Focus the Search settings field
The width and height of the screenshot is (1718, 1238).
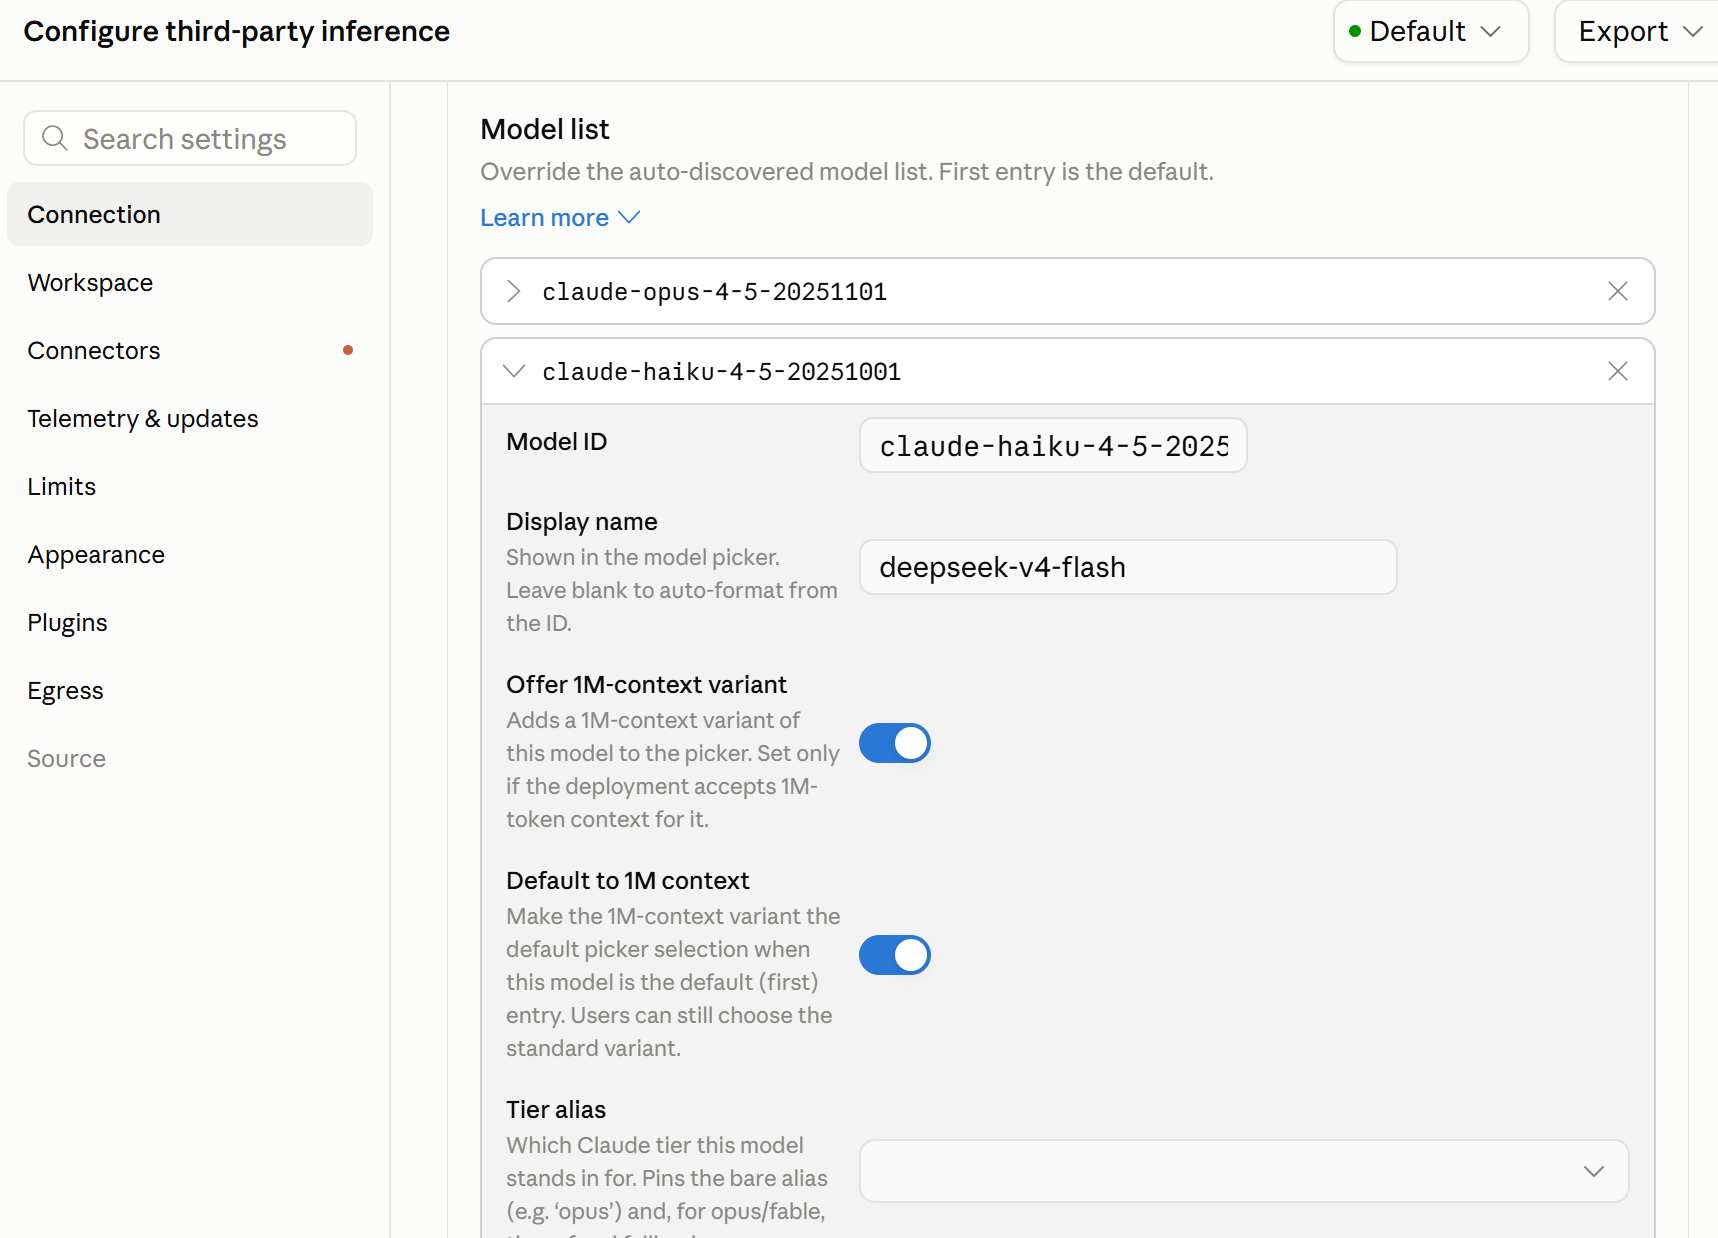[x=190, y=138]
